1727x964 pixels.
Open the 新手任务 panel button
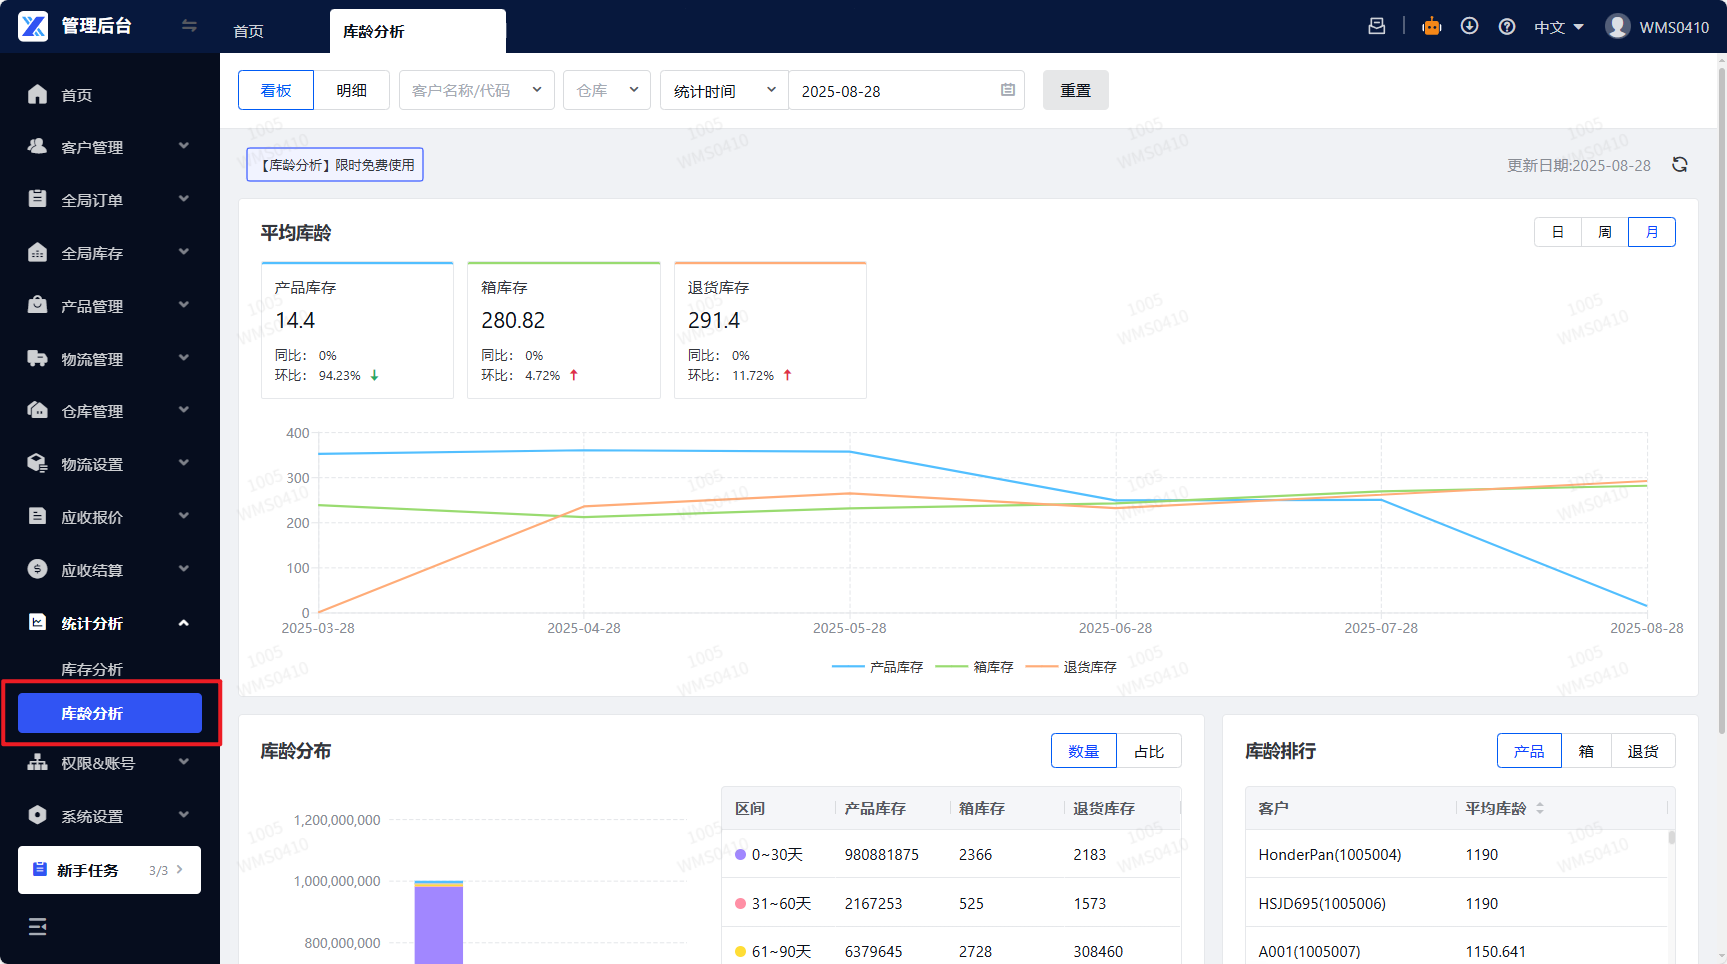click(109, 870)
